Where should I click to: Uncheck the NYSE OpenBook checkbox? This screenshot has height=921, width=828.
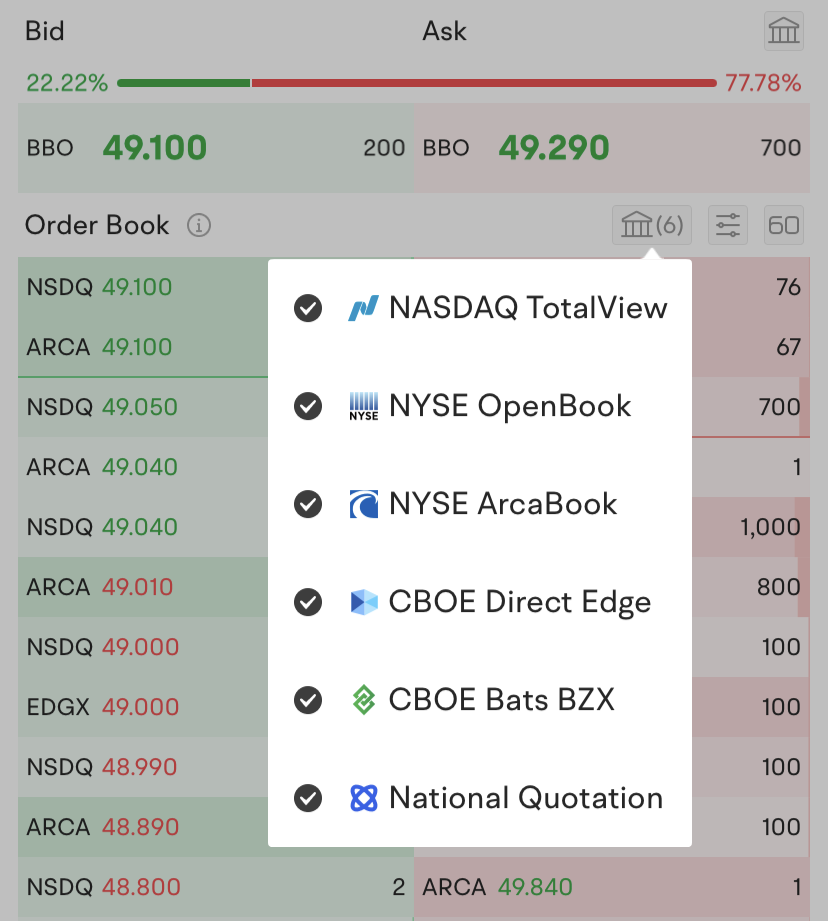pos(308,407)
